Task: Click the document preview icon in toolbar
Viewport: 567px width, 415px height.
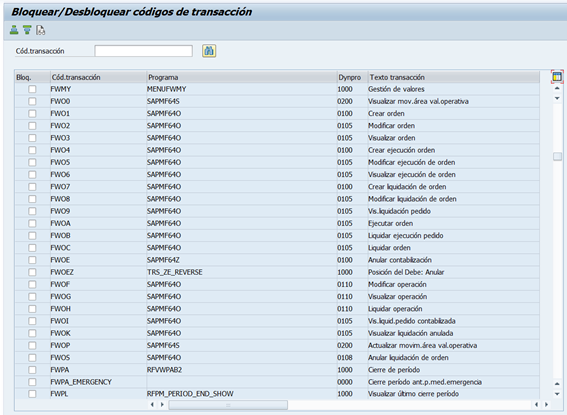Action: [40, 30]
